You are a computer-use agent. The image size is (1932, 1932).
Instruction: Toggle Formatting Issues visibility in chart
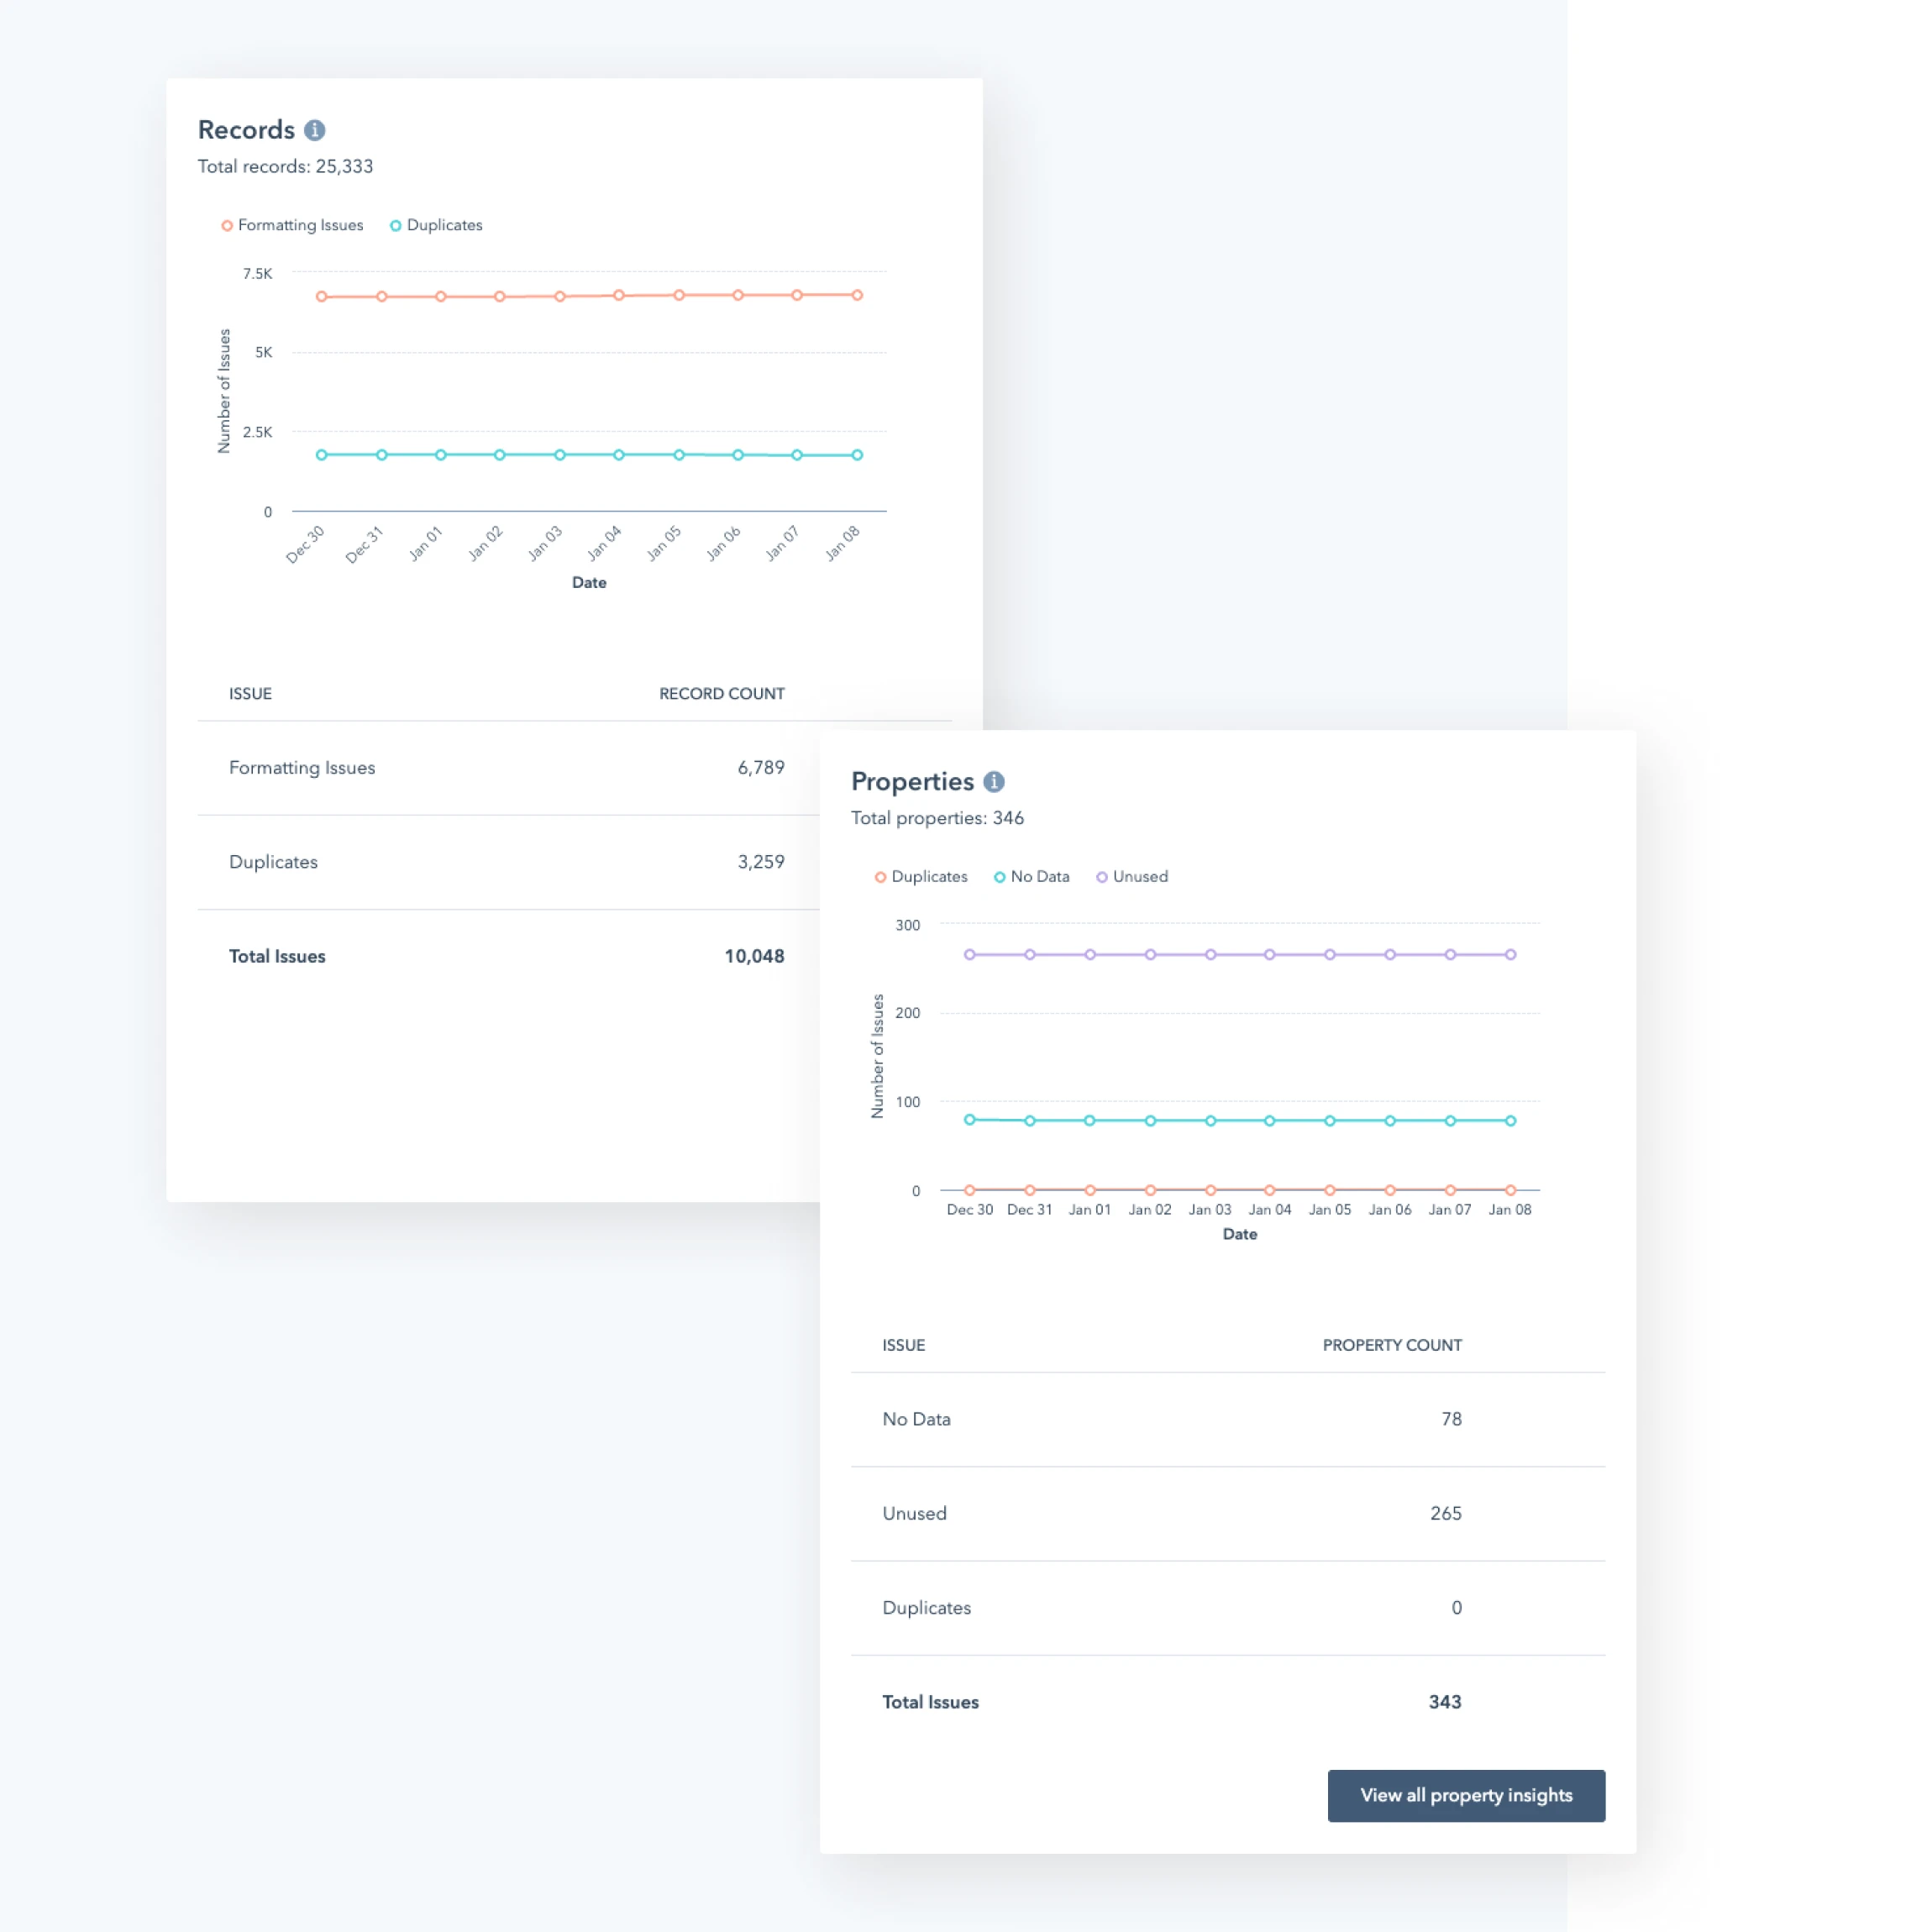pyautogui.click(x=285, y=224)
